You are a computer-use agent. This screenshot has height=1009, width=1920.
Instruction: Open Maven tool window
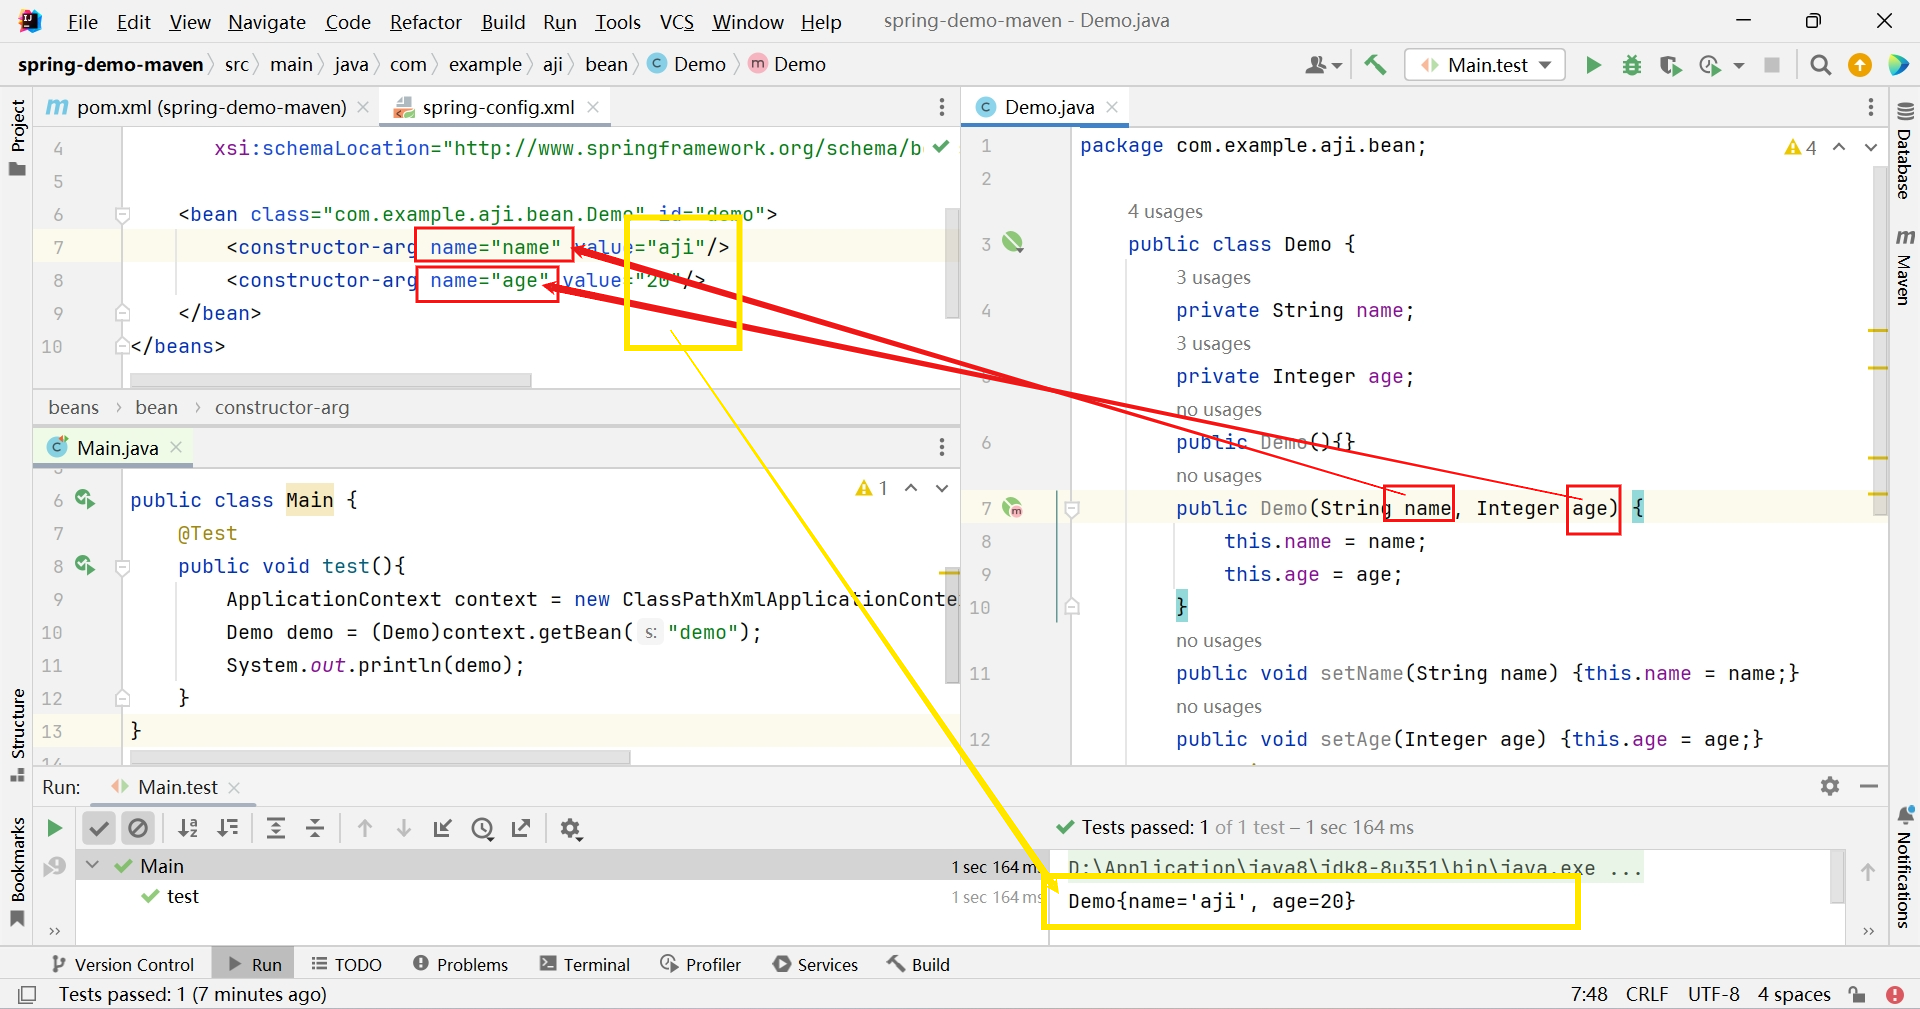(x=1905, y=266)
